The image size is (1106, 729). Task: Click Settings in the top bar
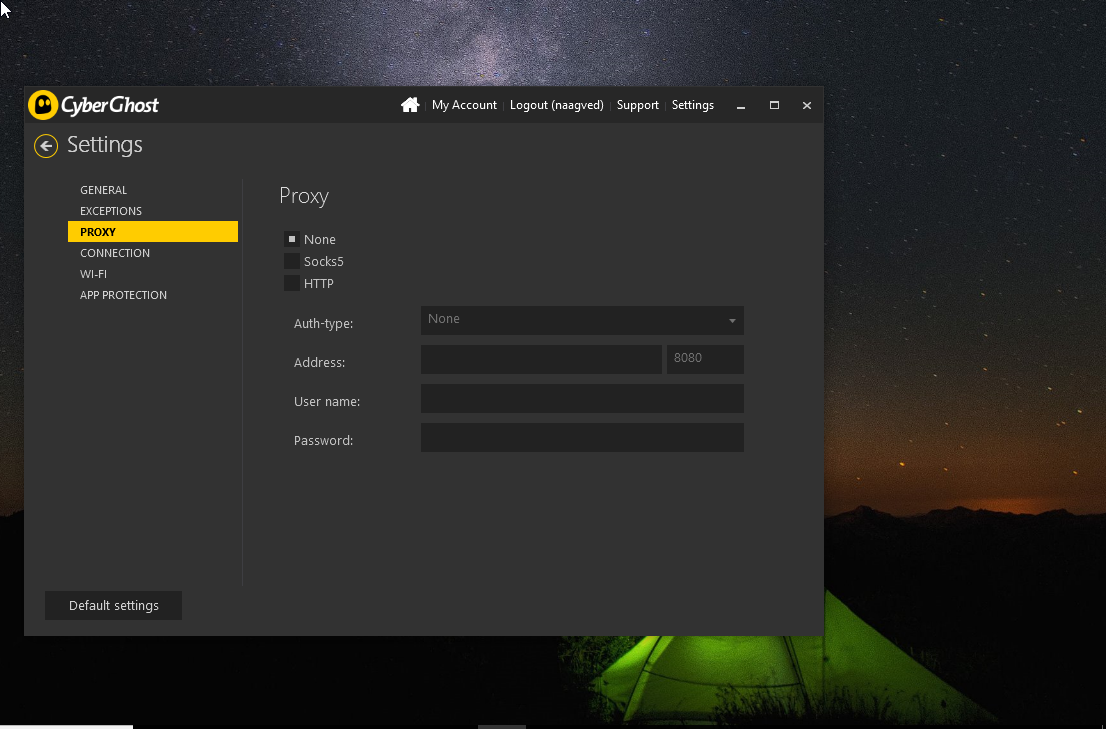[693, 105]
